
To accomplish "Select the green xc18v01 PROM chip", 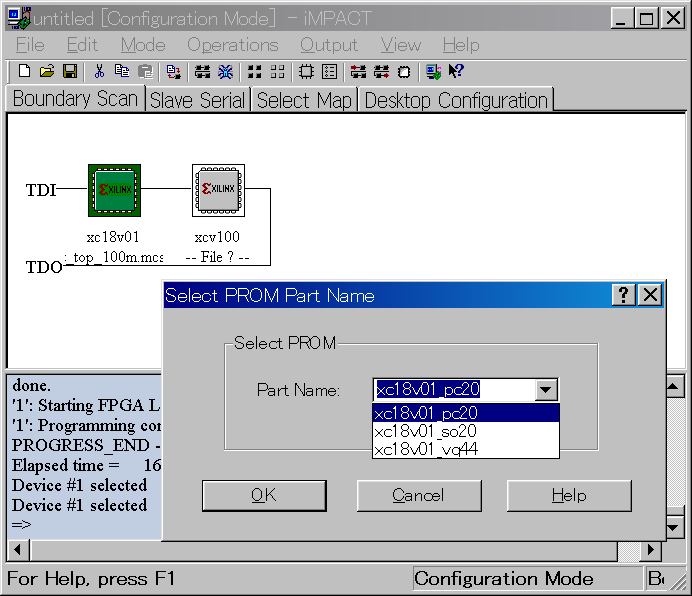I will (114, 190).
